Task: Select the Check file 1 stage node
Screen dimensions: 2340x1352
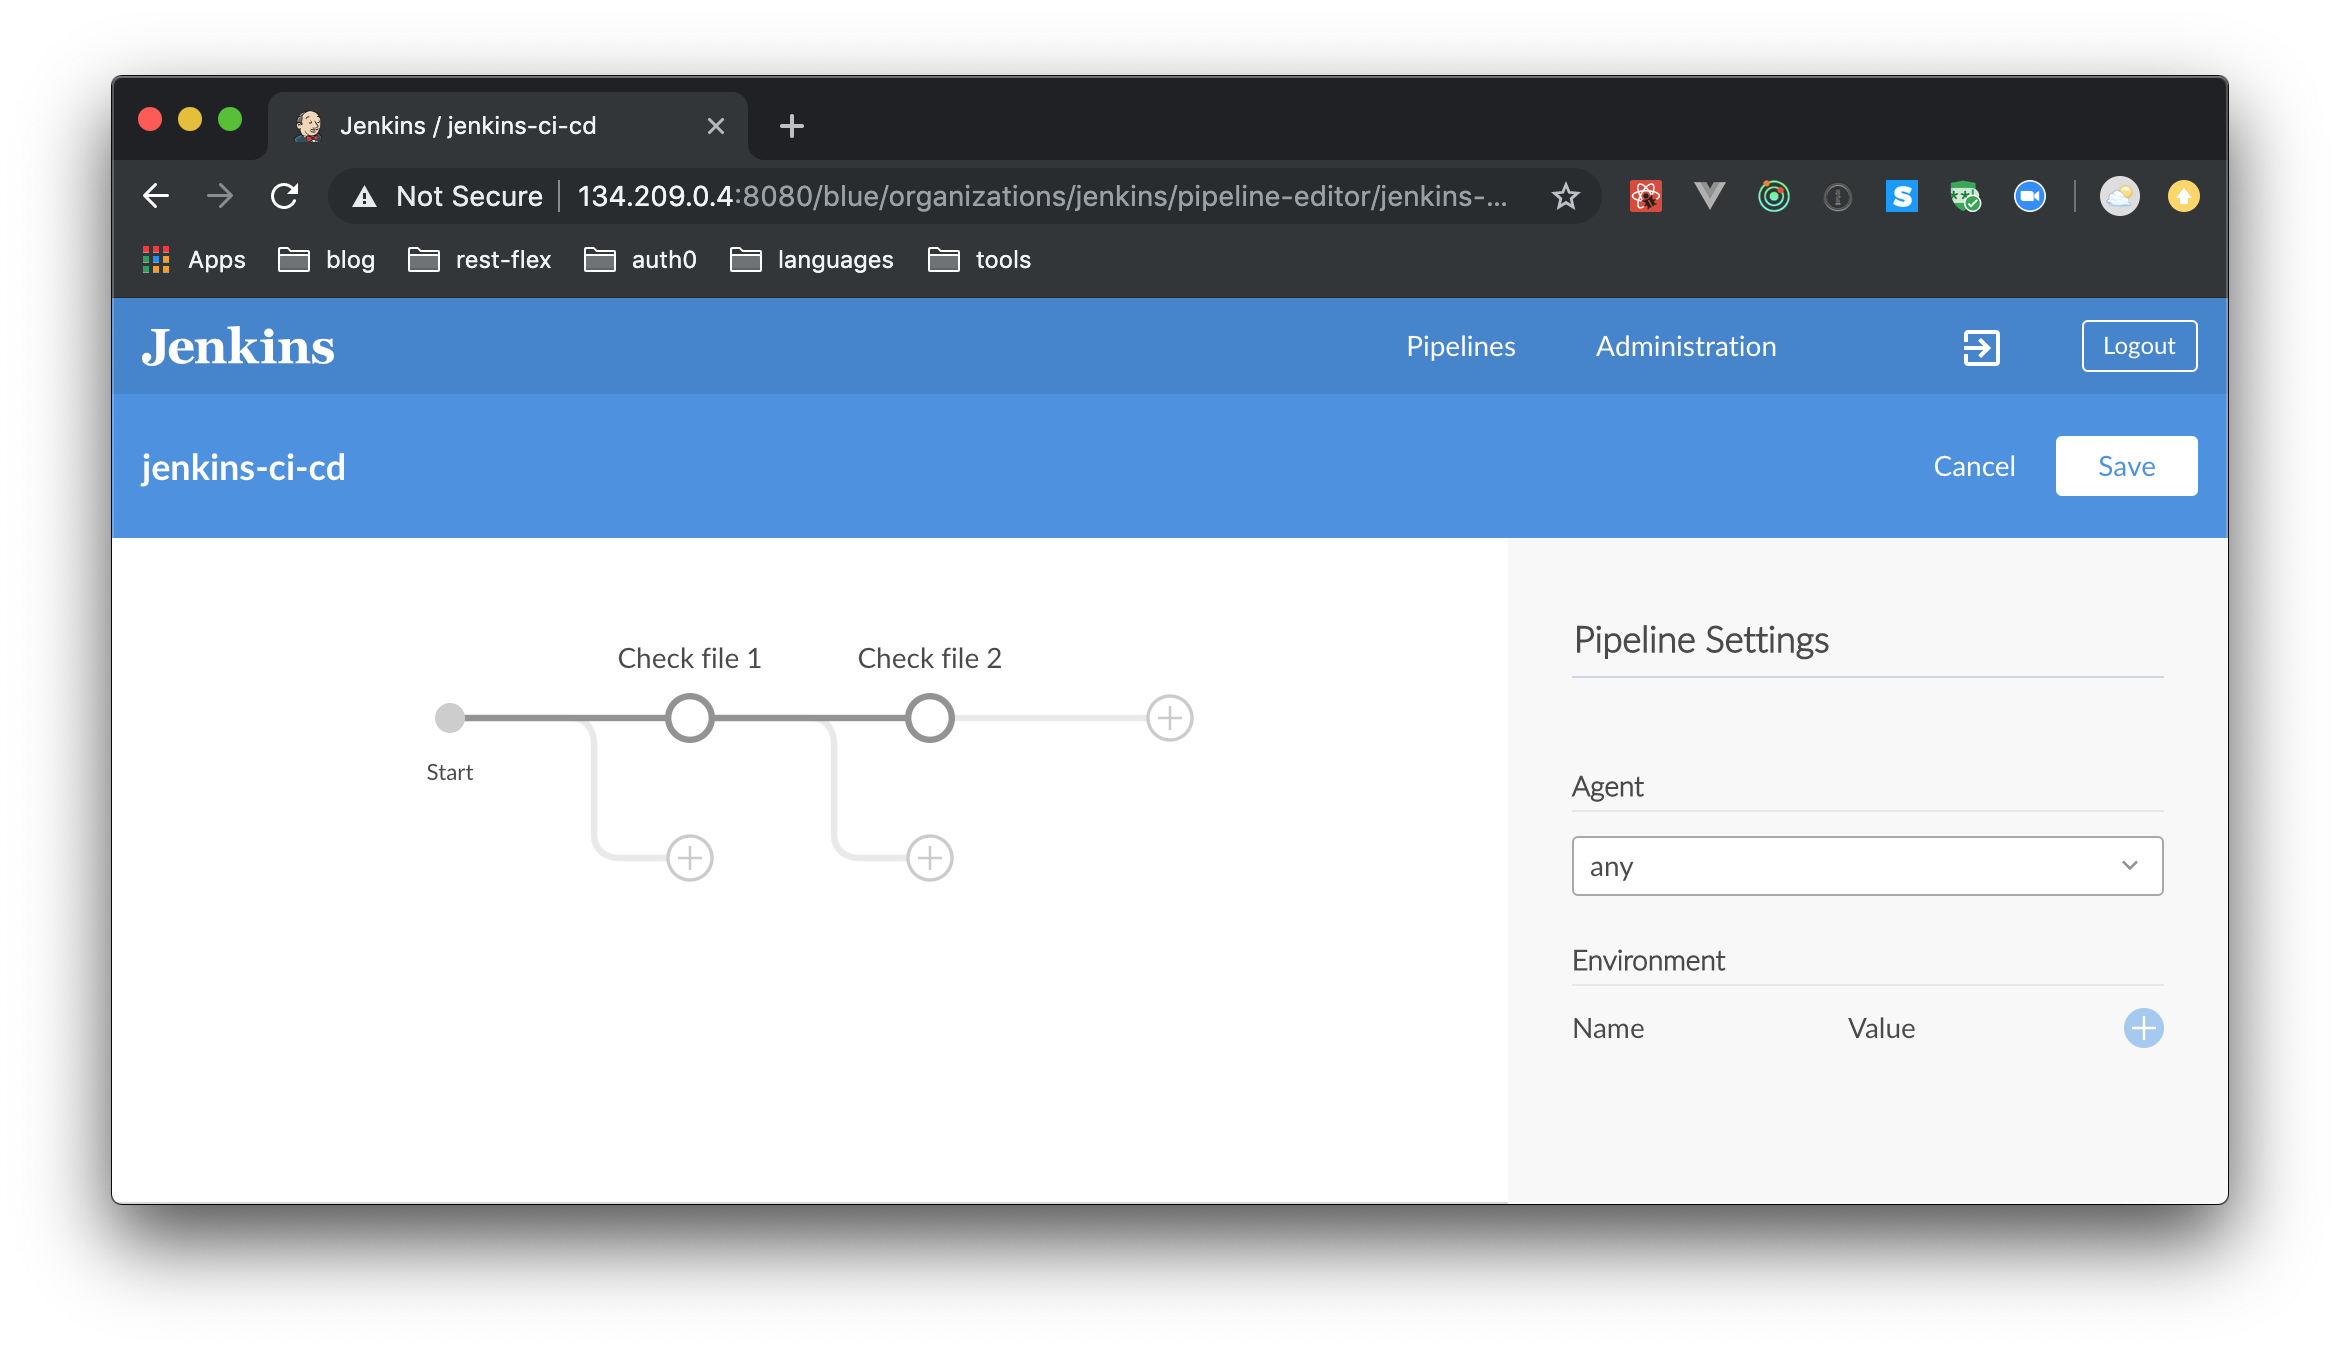Action: coord(690,718)
